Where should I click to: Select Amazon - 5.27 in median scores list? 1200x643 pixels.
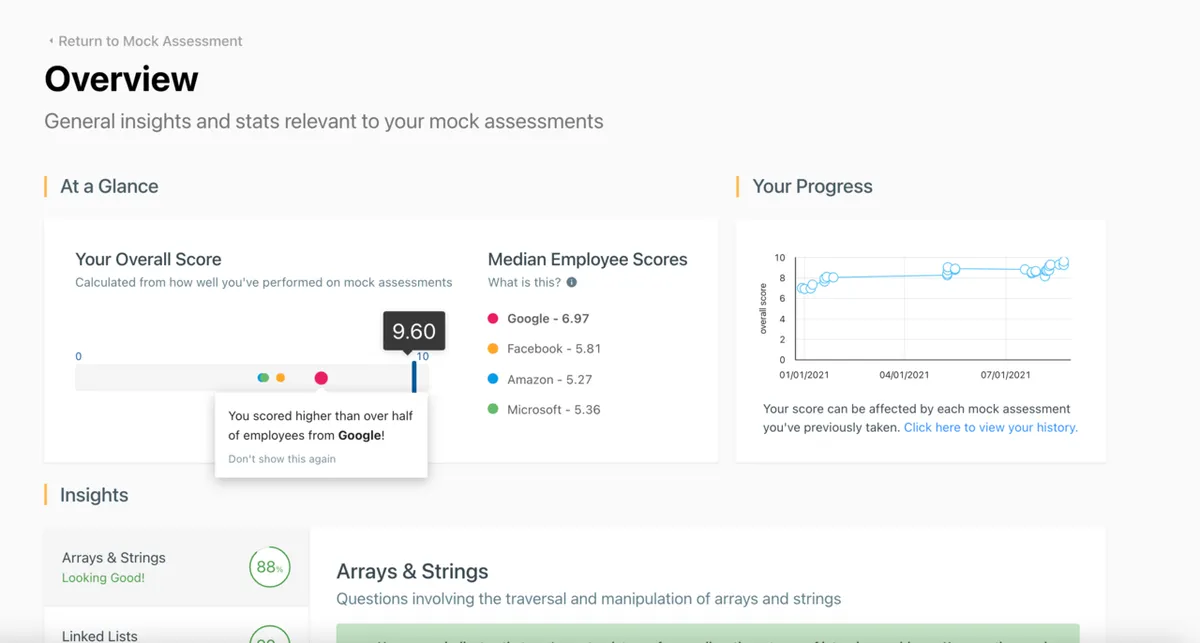549,380
